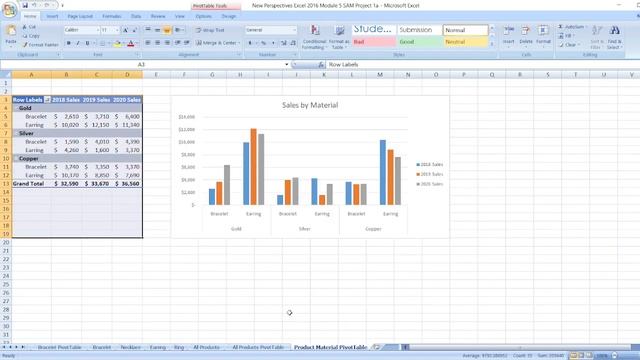The image size is (640, 360).
Task: Cut the selection with scissors icon
Action: click(25, 27)
